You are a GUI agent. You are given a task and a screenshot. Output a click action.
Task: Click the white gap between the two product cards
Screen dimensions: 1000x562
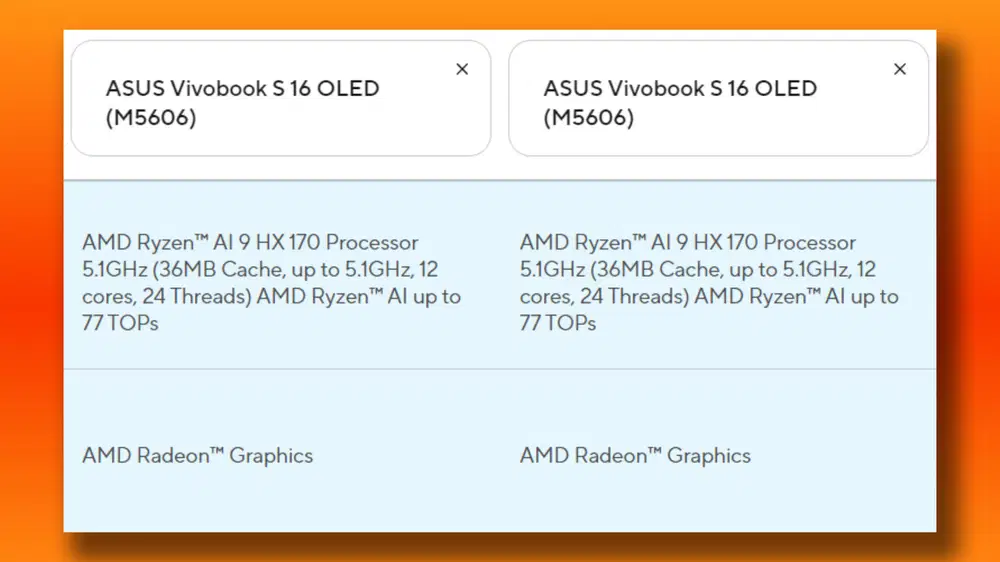tap(500, 98)
